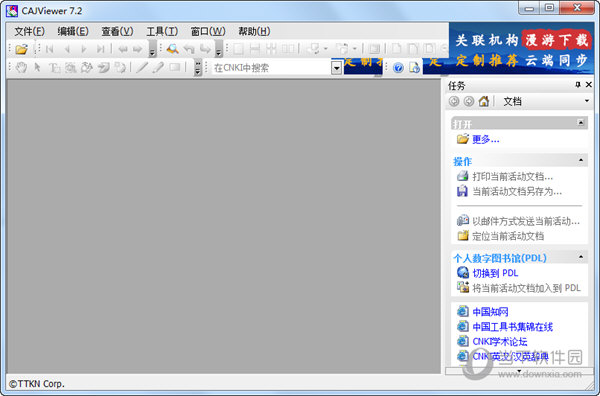Open the CNKI学术论坛 link

pos(500,341)
